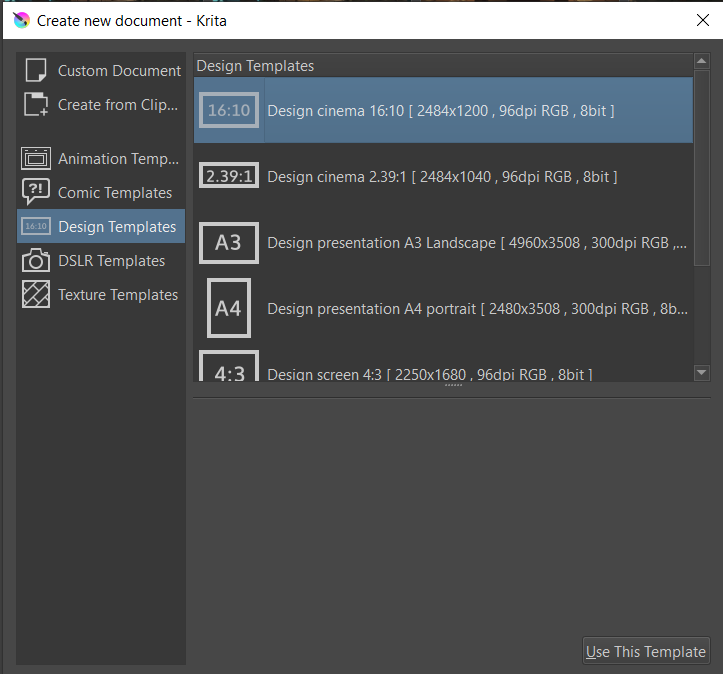Viewport: 723px width, 674px height.
Task: Open the Design Templates category
Action: click(x=116, y=227)
